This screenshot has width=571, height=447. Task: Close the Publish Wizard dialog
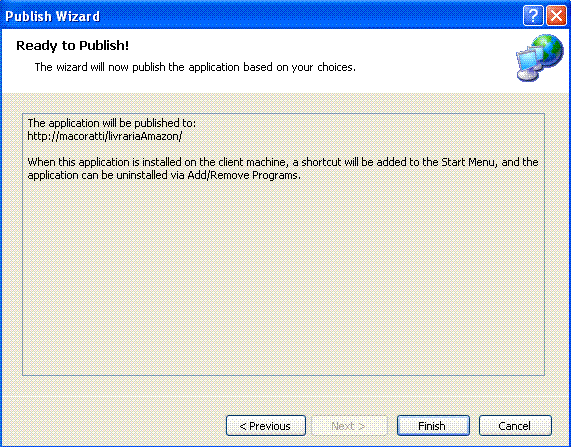tap(556, 16)
